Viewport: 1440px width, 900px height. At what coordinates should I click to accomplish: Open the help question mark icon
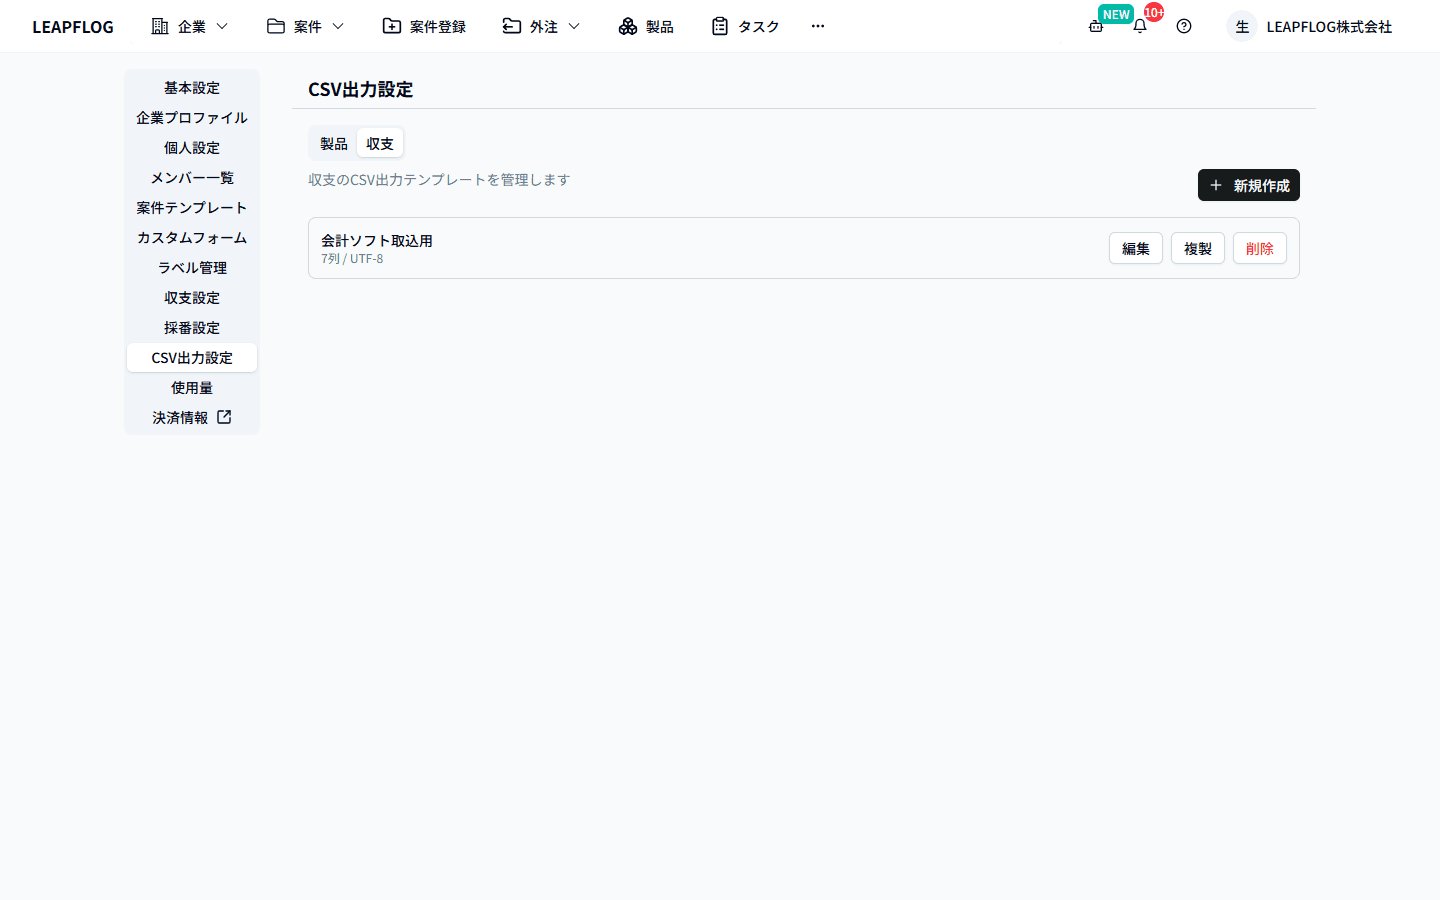coord(1184,26)
